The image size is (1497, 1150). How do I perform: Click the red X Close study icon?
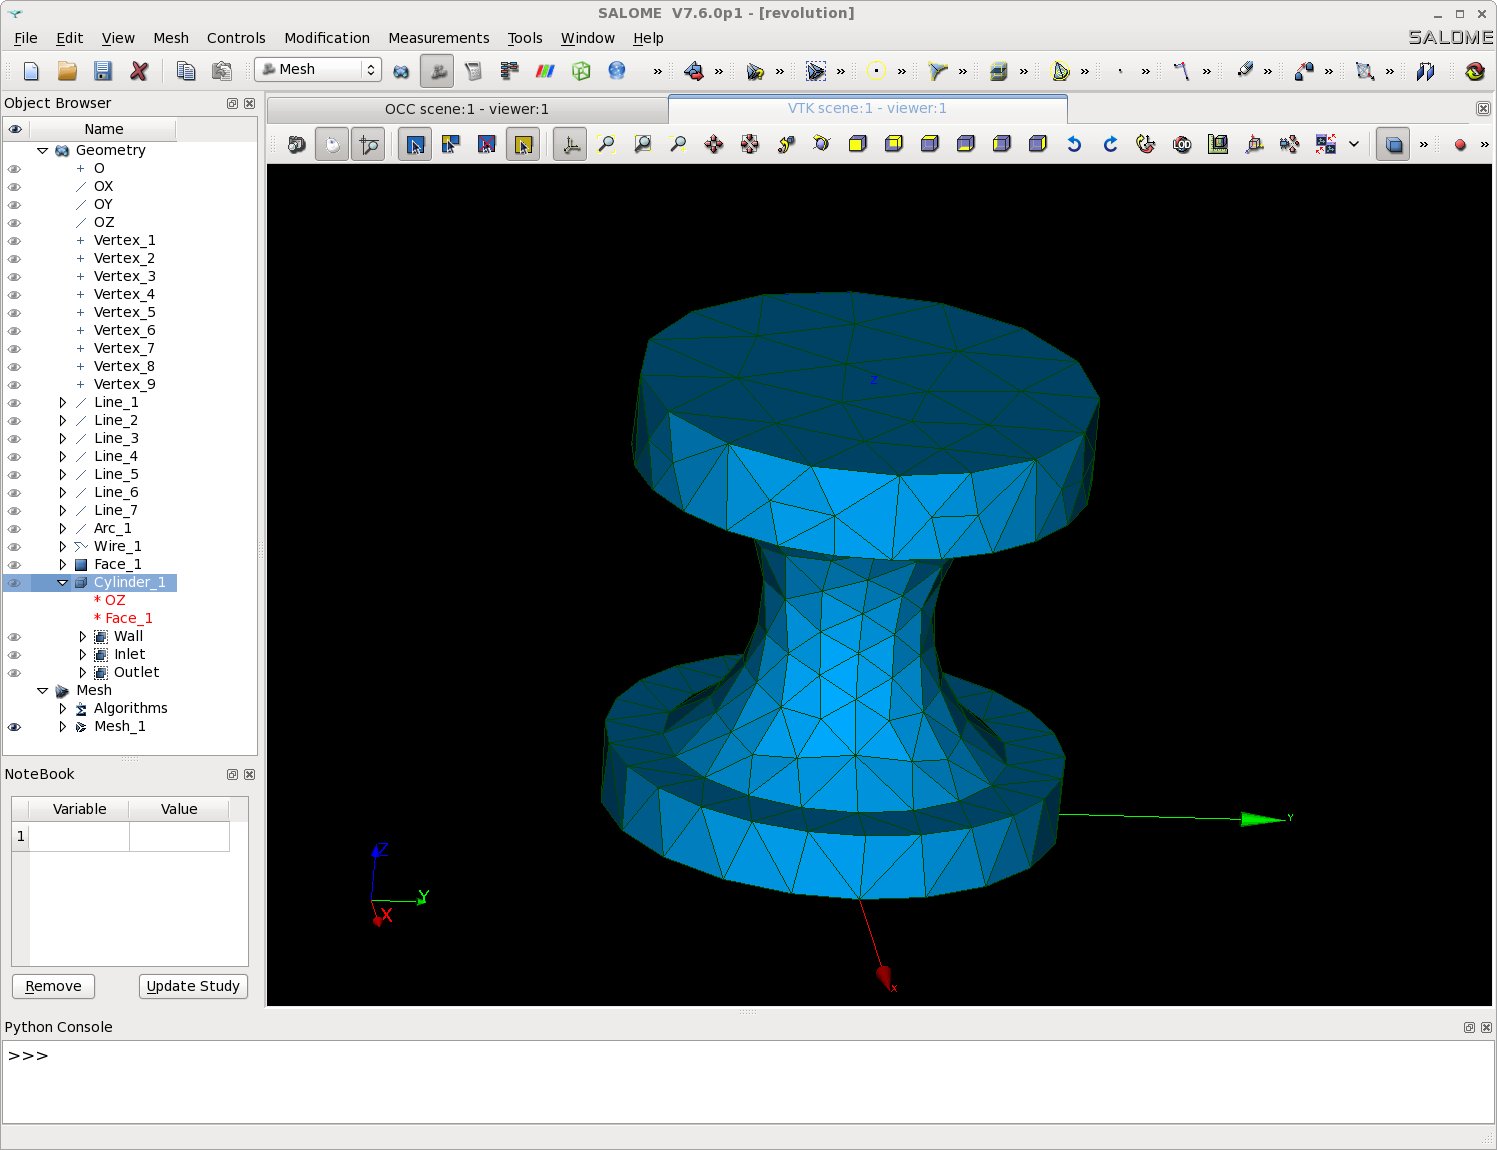[x=139, y=71]
